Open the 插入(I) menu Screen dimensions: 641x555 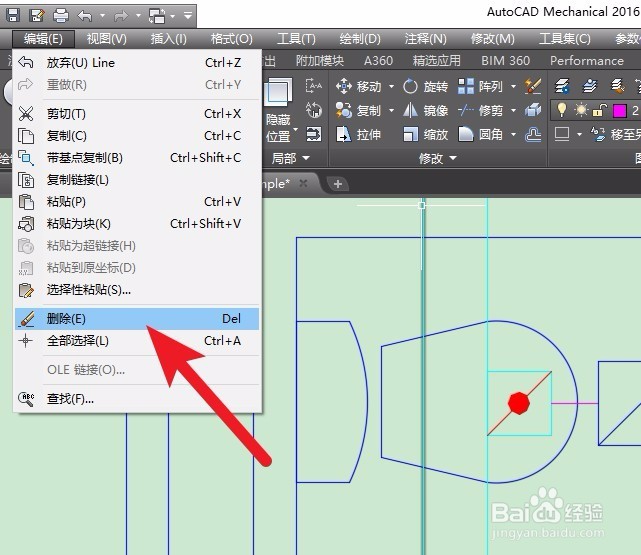(169, 39)
